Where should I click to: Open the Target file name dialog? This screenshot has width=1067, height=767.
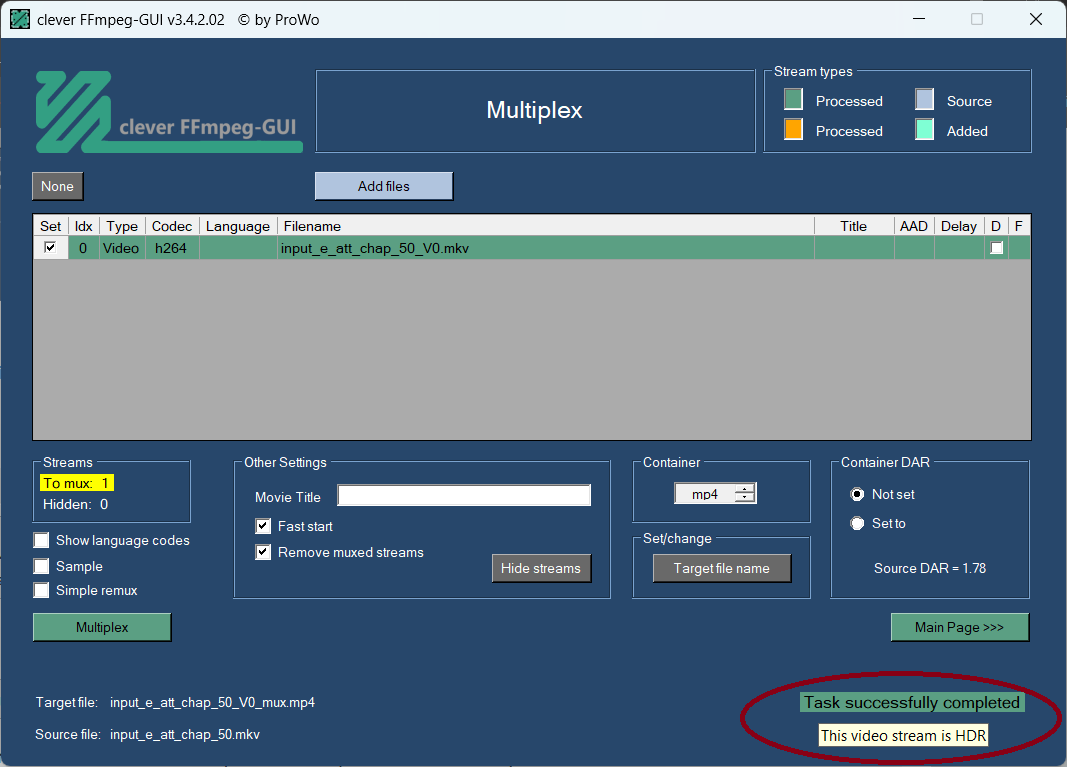coord(721,568)
